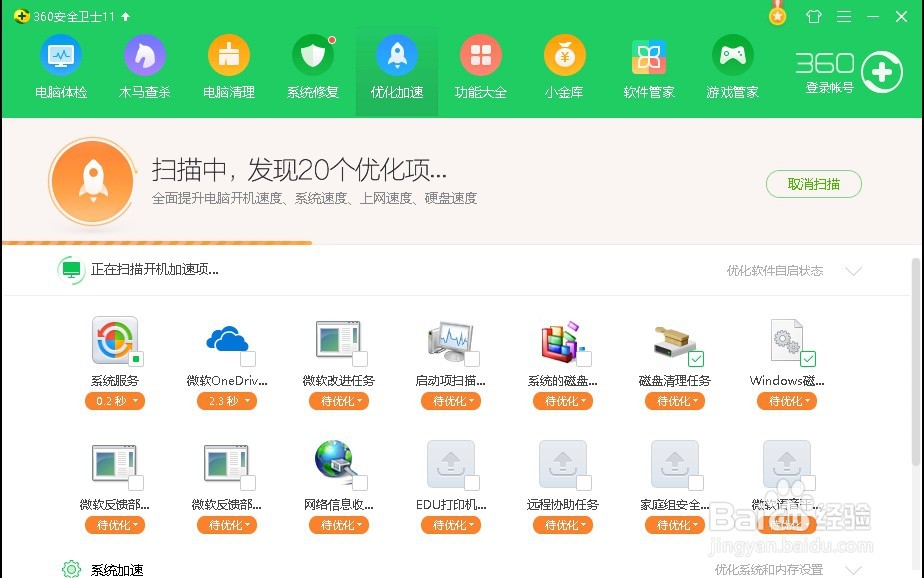The width and height of the screenshot is (924, 578).
Task: Check the 微软改进任务 checkbox
Action: [x=360, y=358]
